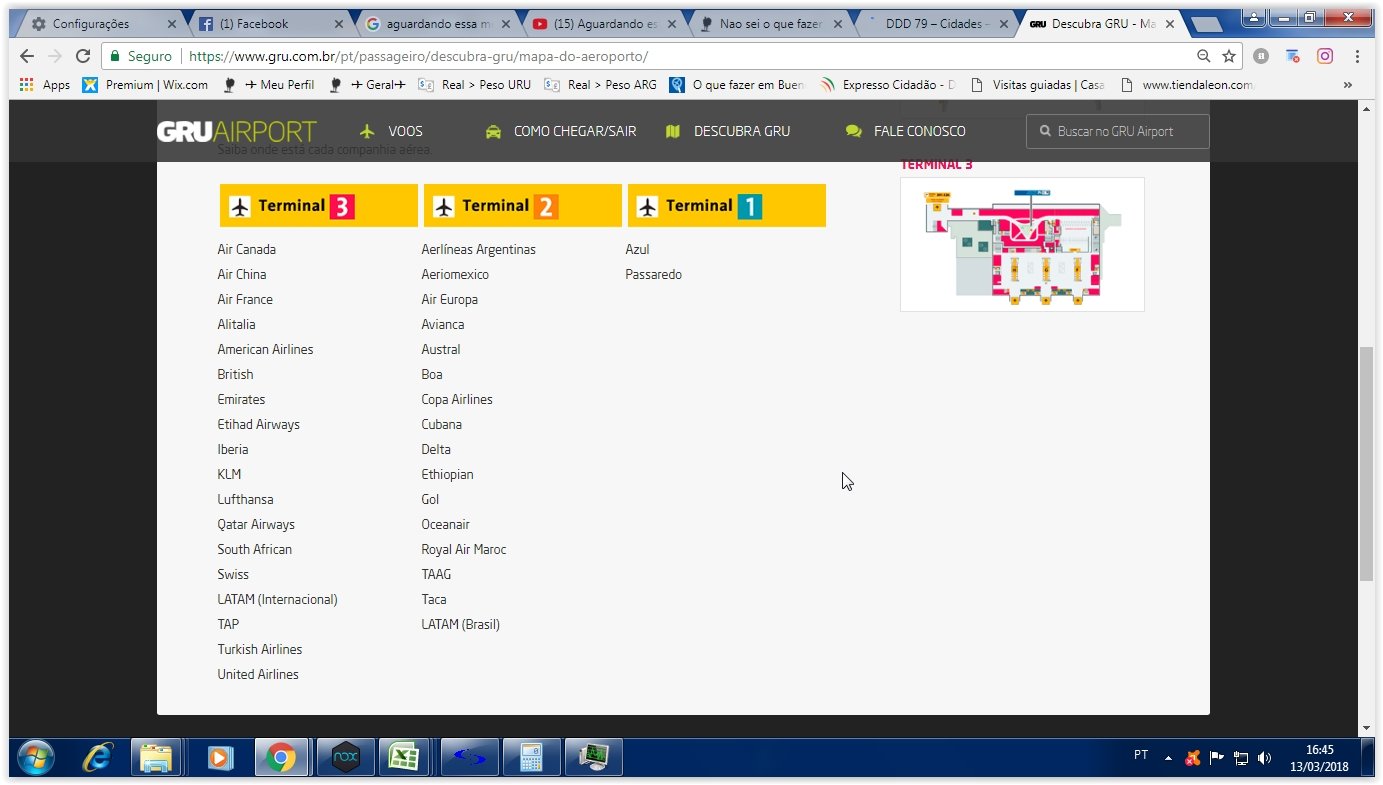Screen dimensions: 1383x785
Task: Show hidden system tray icons
Action: pyautogui.click(x=1168, y=758)
